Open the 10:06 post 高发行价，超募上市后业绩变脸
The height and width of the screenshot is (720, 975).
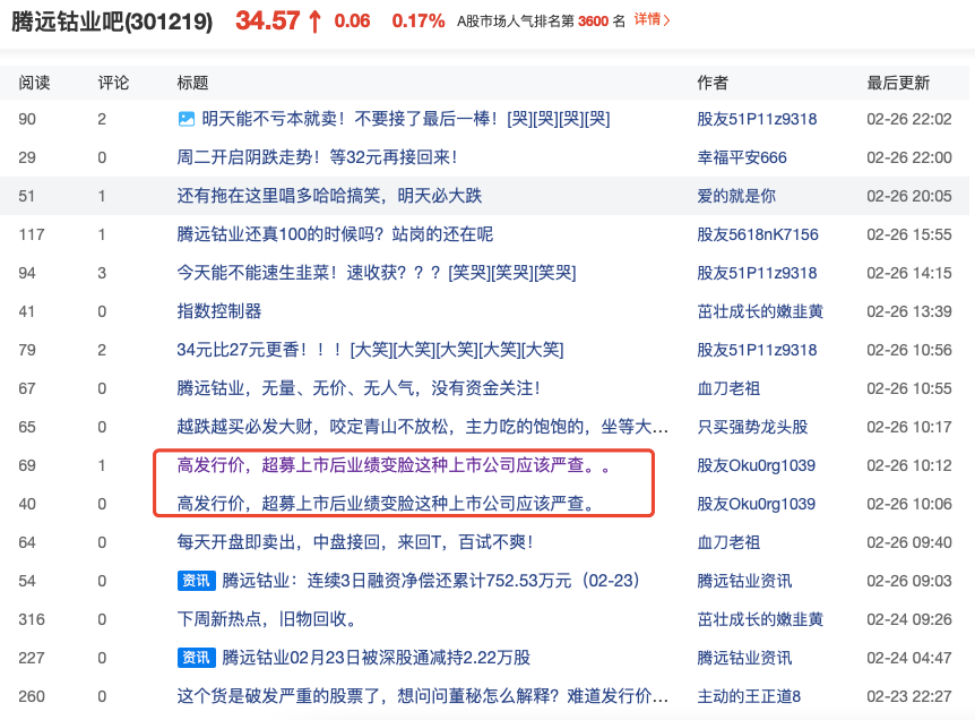386,504
